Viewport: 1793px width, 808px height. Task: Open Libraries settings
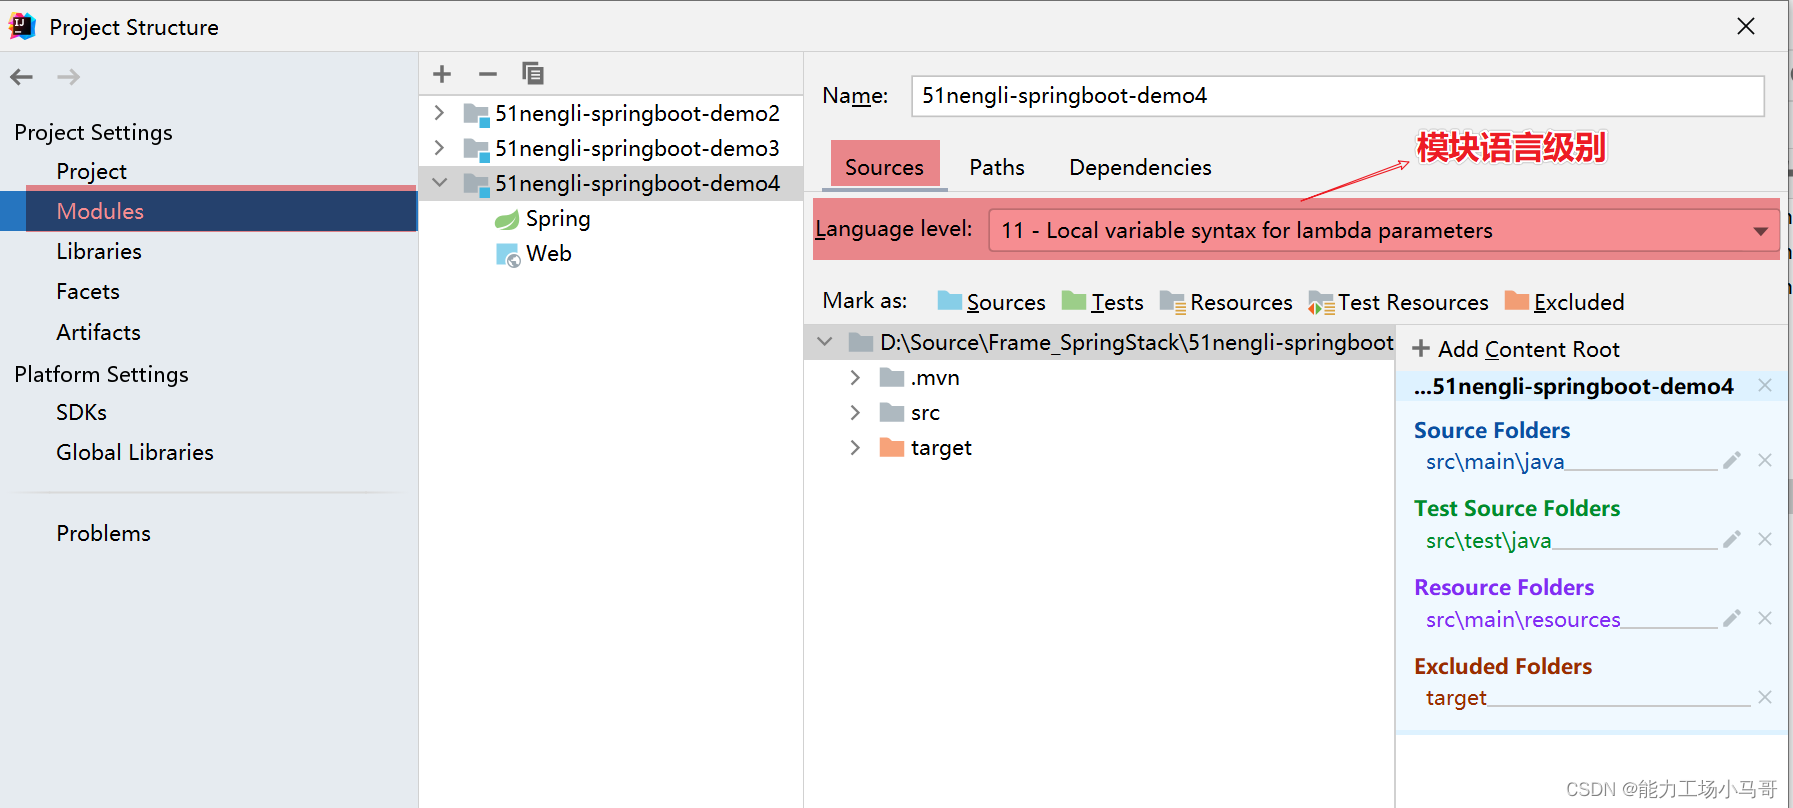[x=99, y=251]
